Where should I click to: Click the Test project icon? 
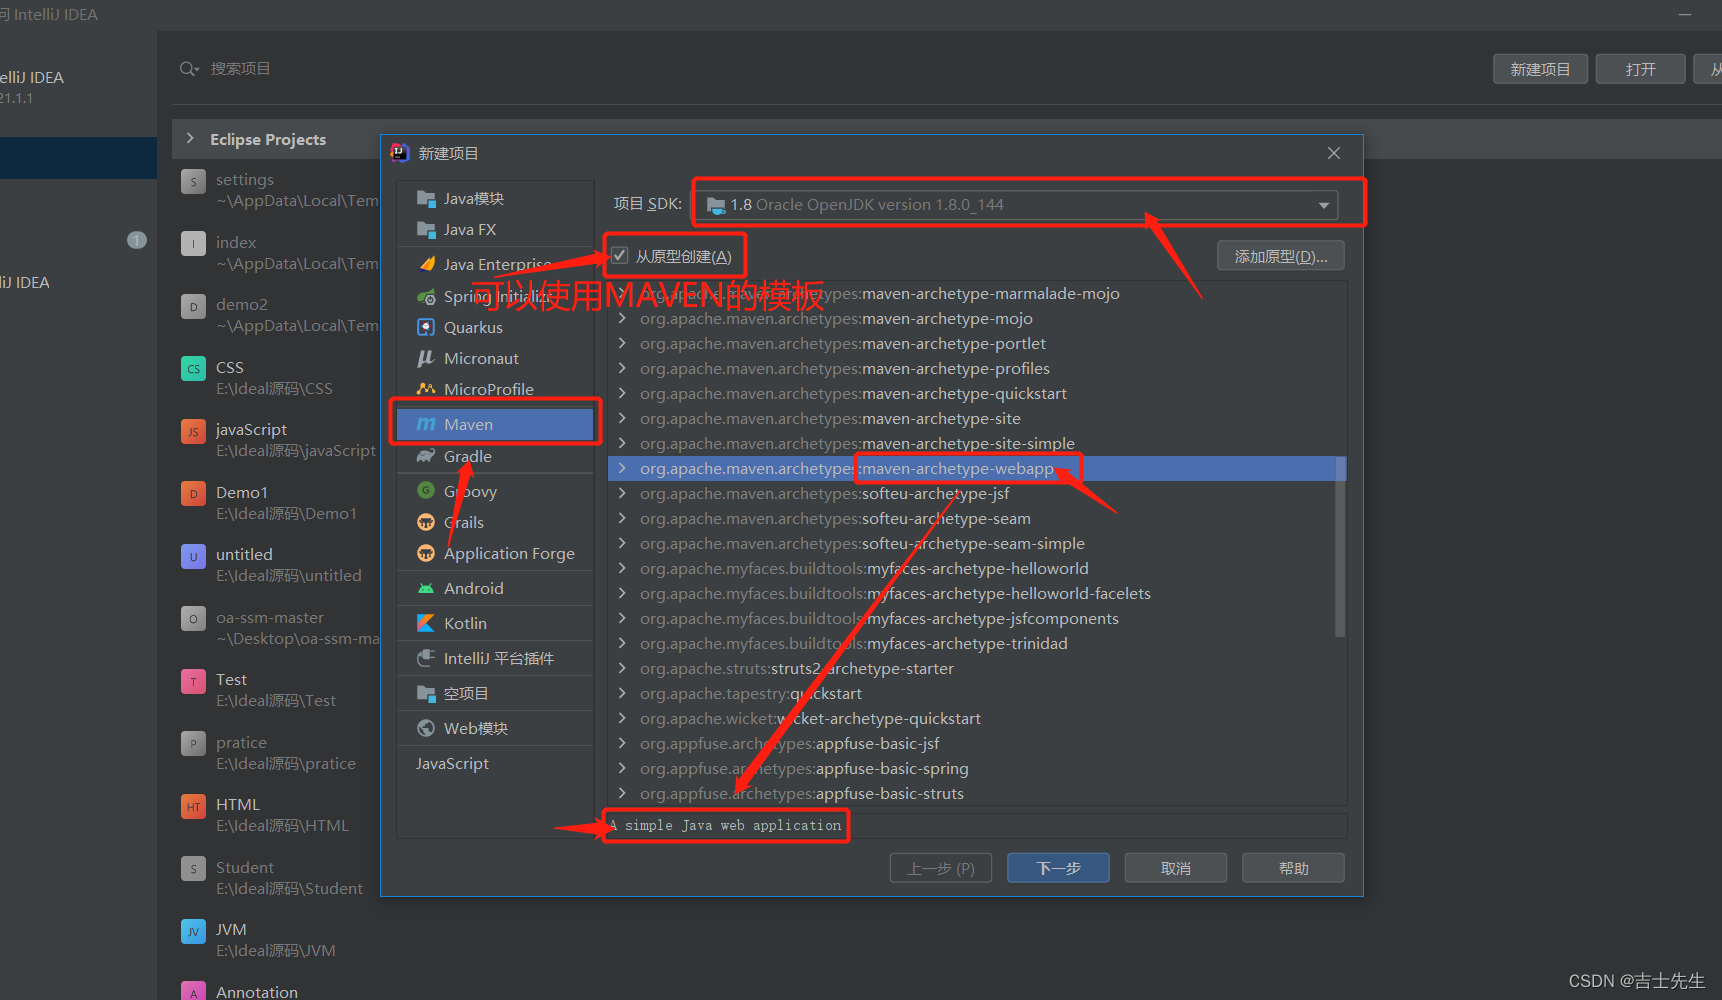(193, 681)
